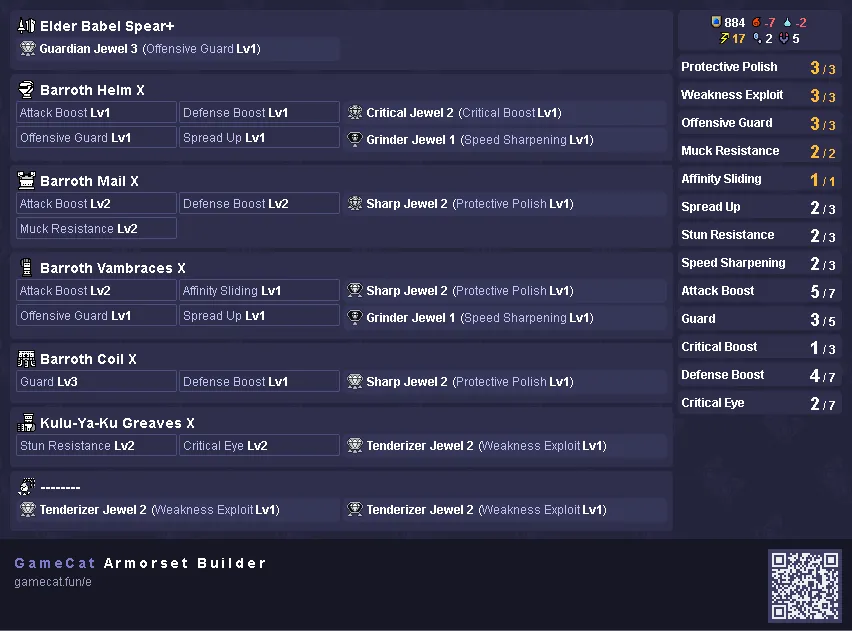This screenshot has height=631, width=852.
Task: Click the helmet icon next to Barroth Helm X
Action: coord(26,89)
